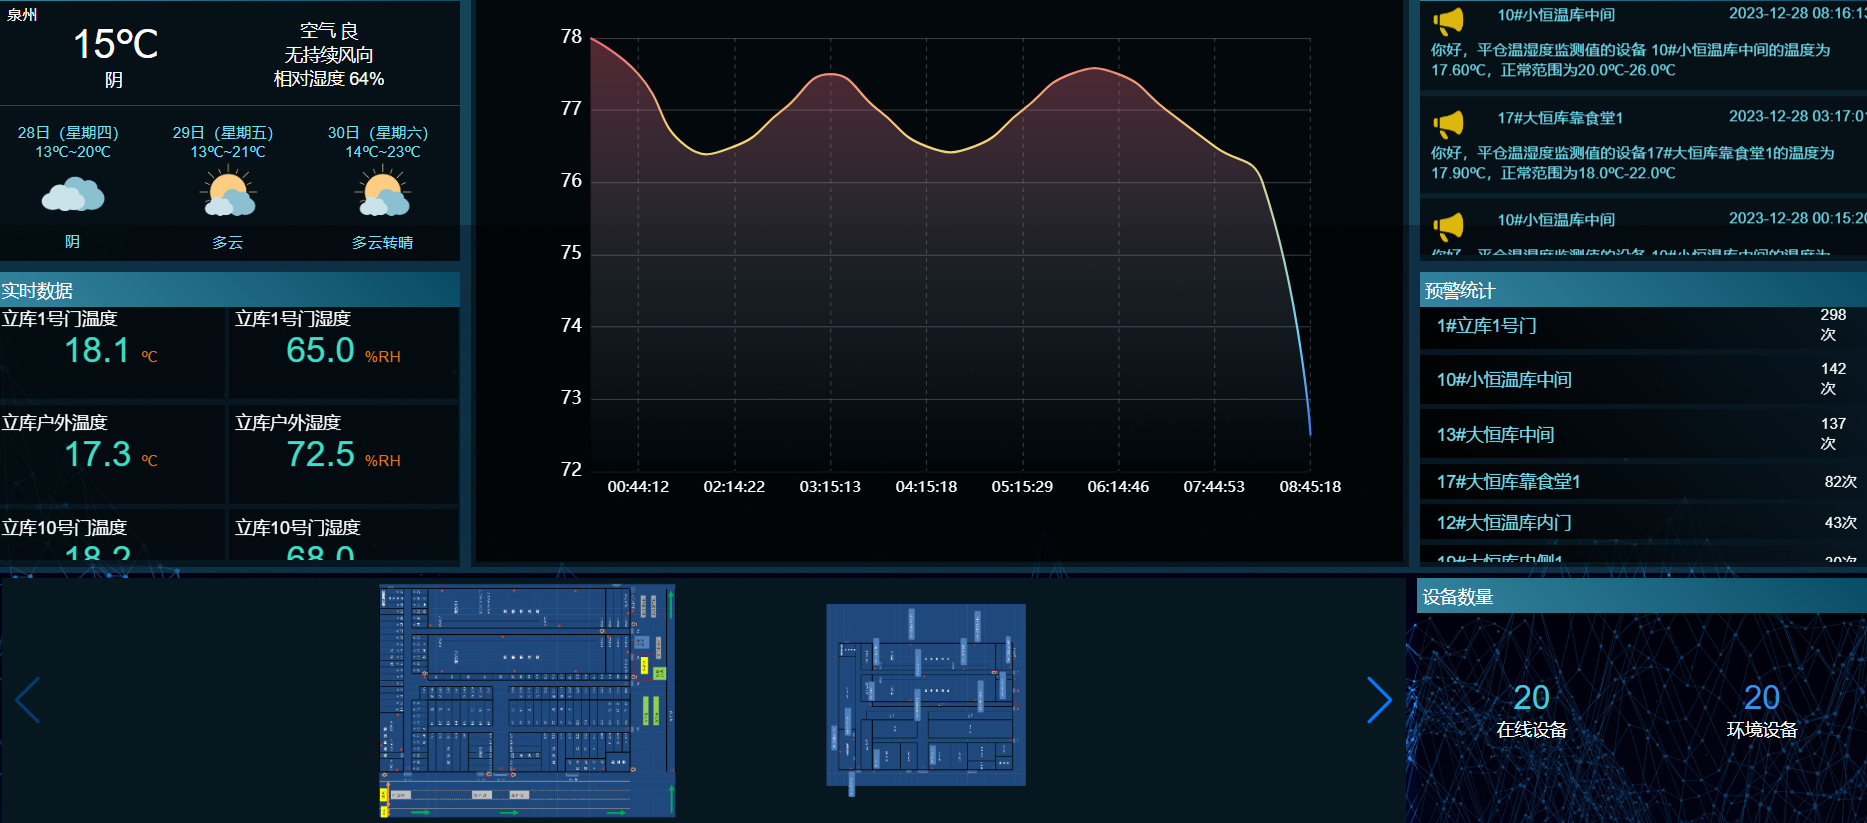Screen dimensions: 1867x823
Task: Click the 82次 warning count
Action: click(1840, 482)
